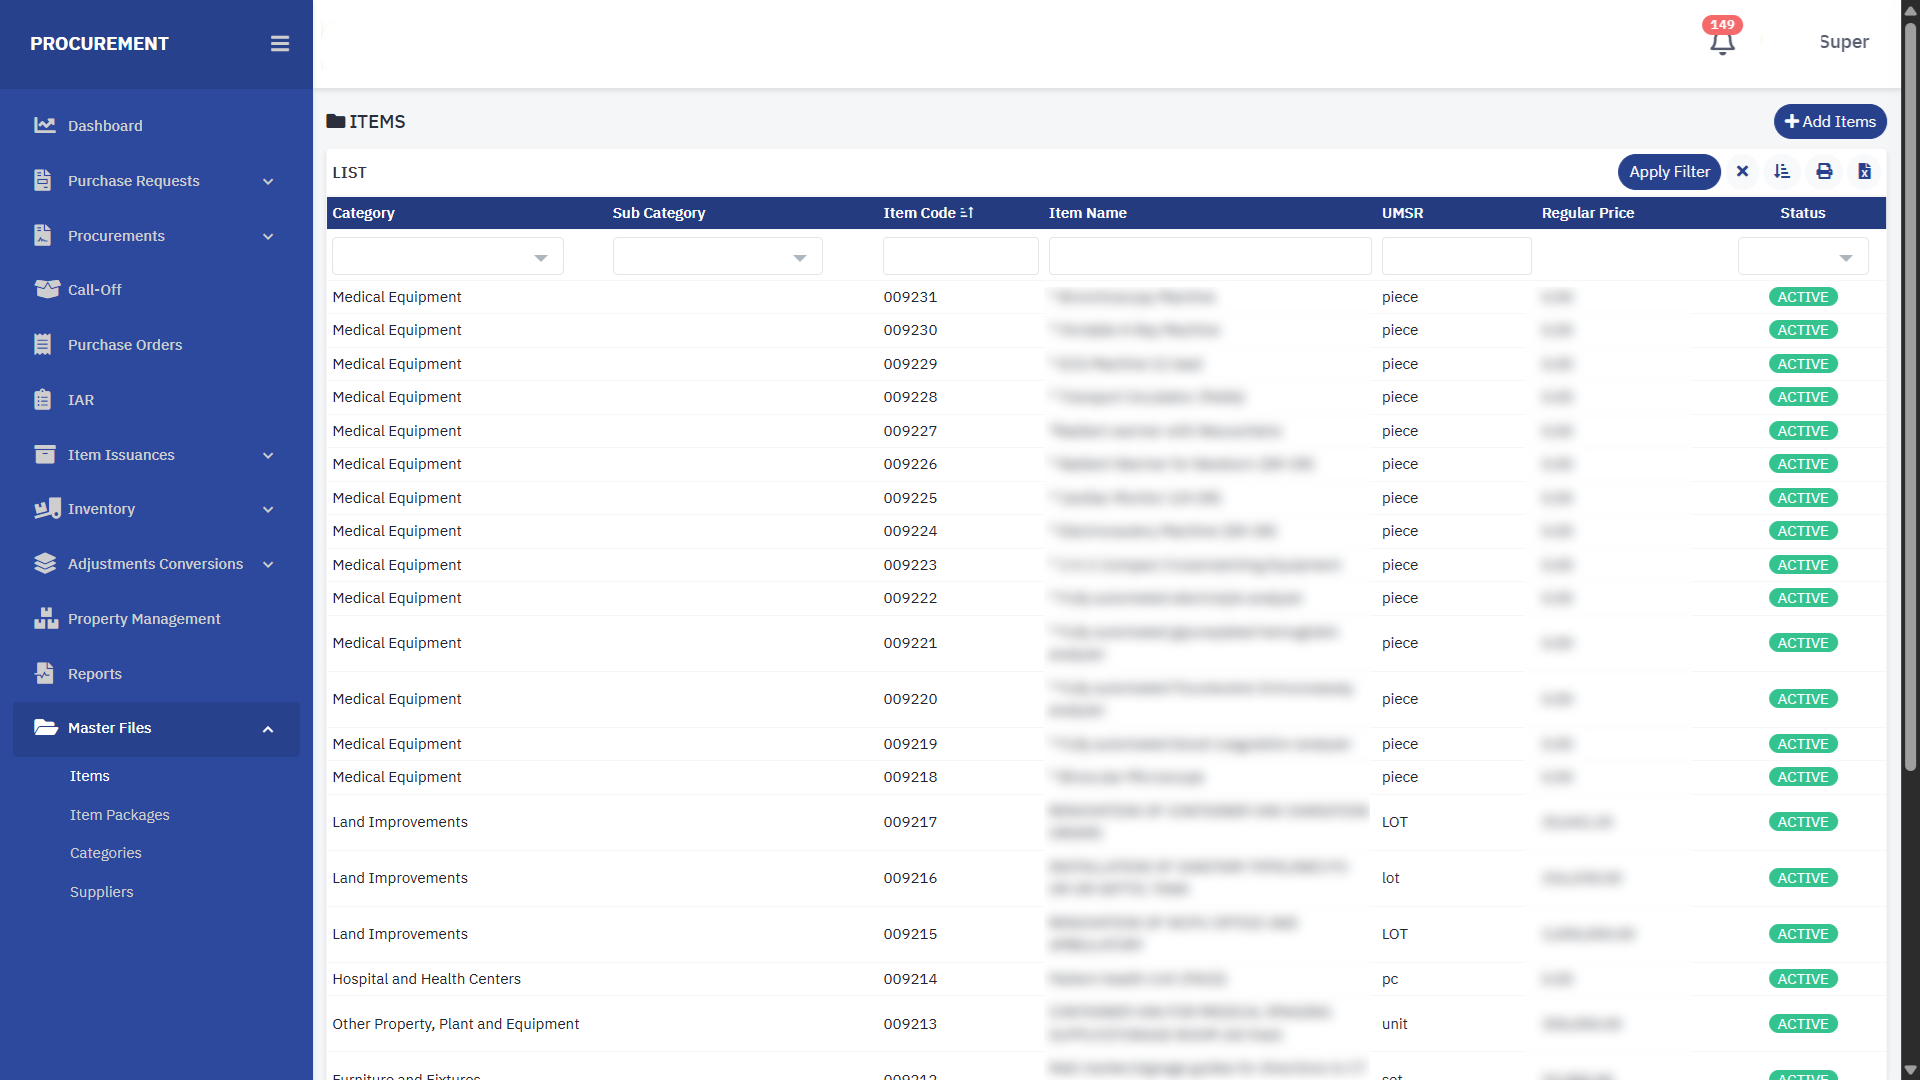Click the clear filter X icon
The width and height of the screenshot is (1920, 1080).
(x=1742, y=172)
